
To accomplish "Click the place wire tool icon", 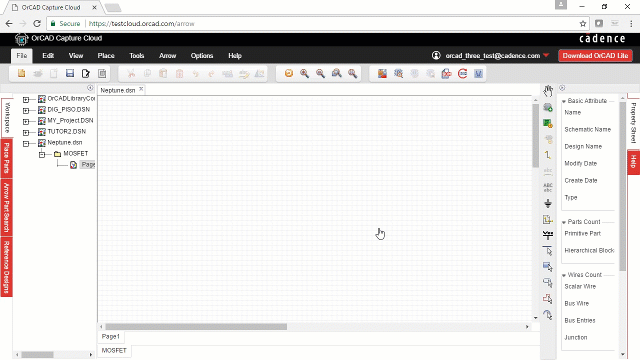I will point(548,155).
